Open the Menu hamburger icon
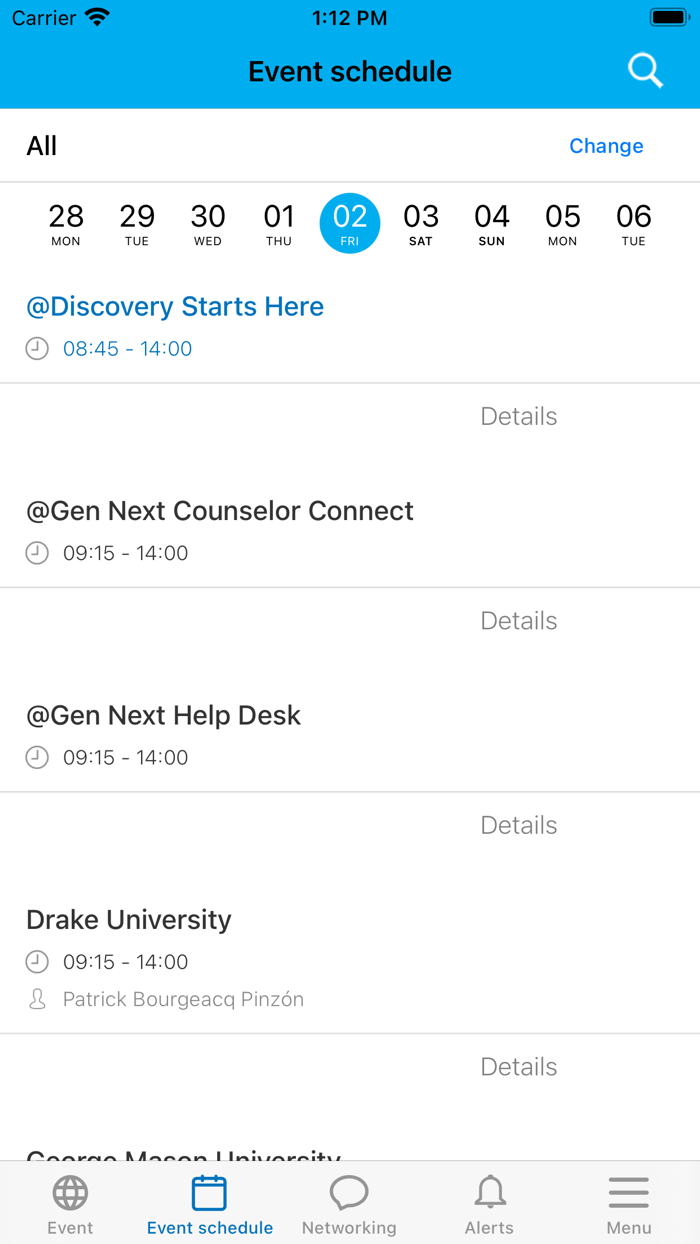 click(x=629, y=1192)
